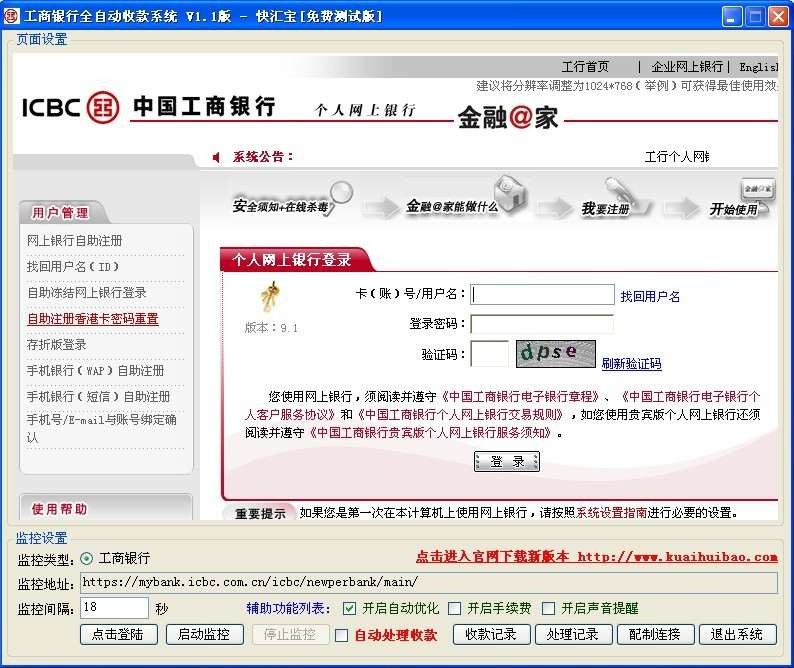Open 手机号/E-mail与账号绑定确认 sidebar item
This screenshot has height=668, width=794.
[102, 428]
